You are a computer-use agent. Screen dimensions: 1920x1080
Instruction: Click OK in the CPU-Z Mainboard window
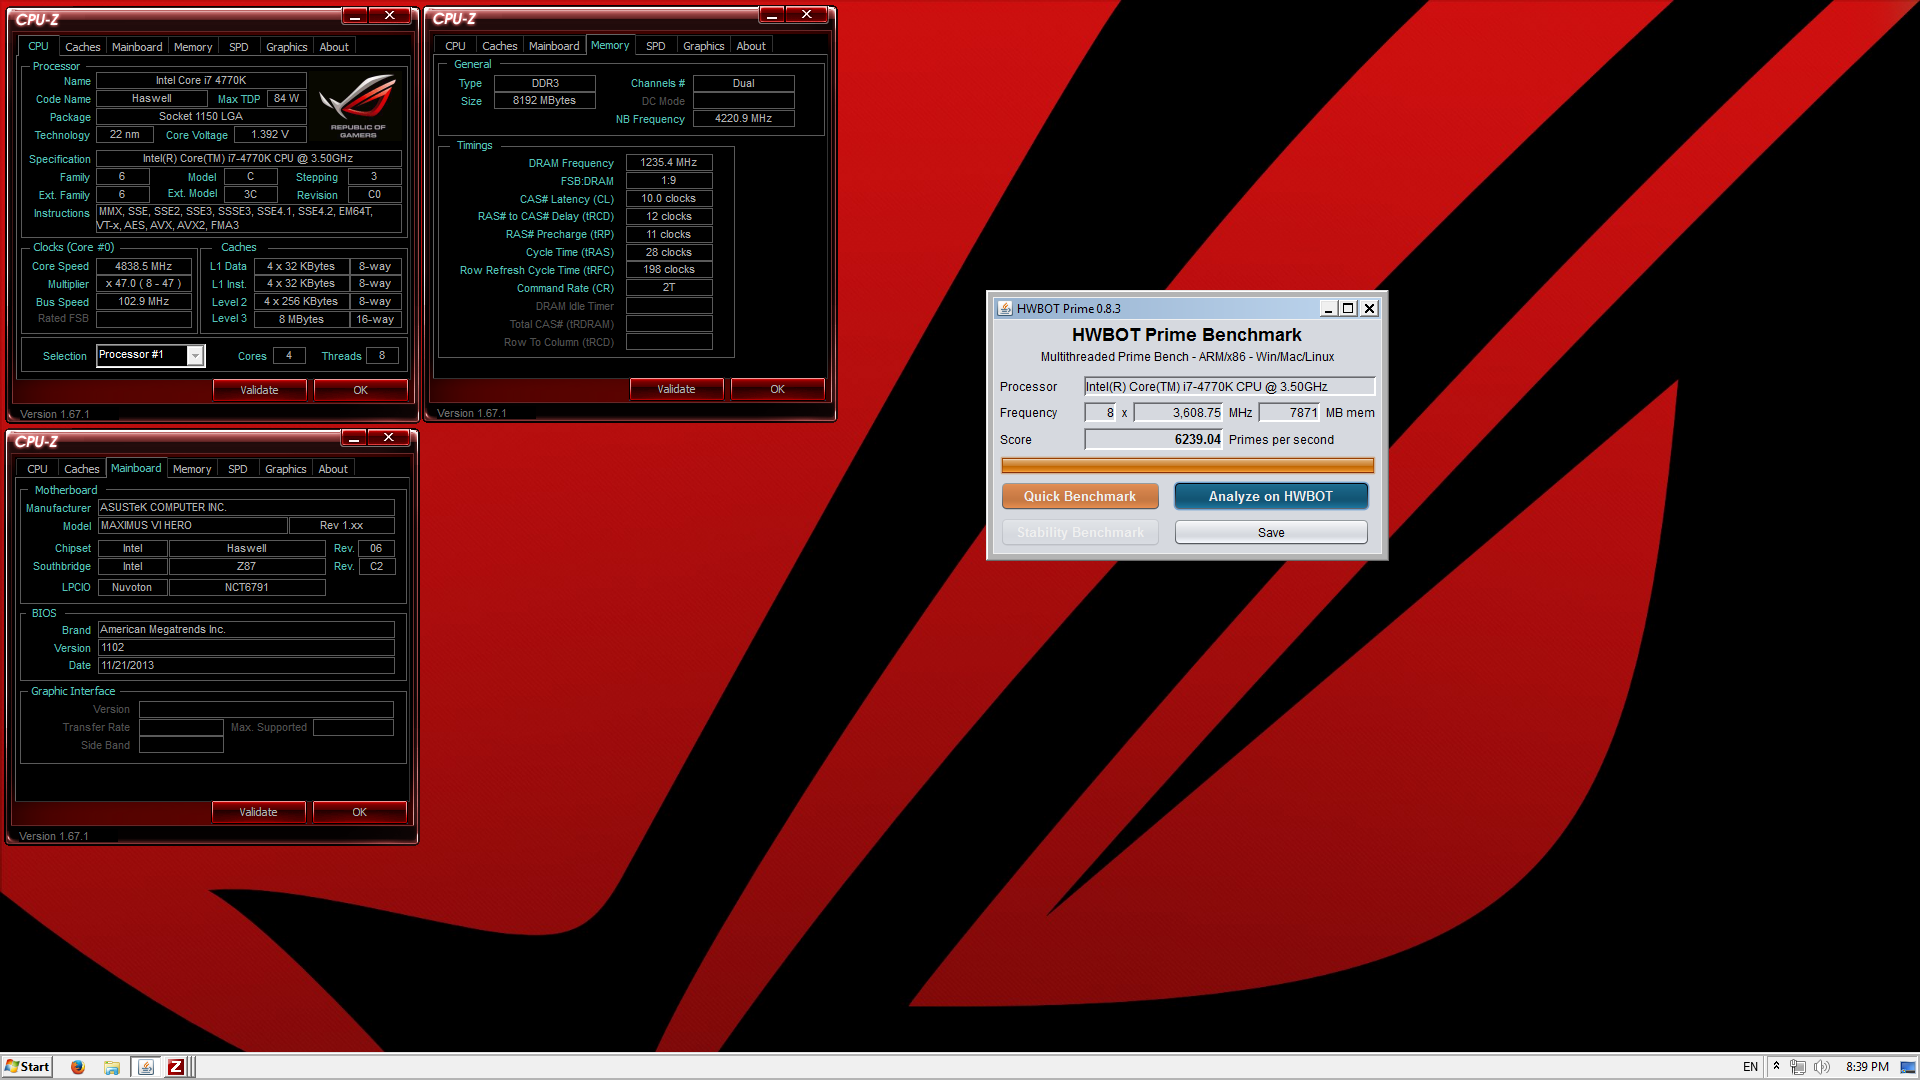tap(359, 812)
